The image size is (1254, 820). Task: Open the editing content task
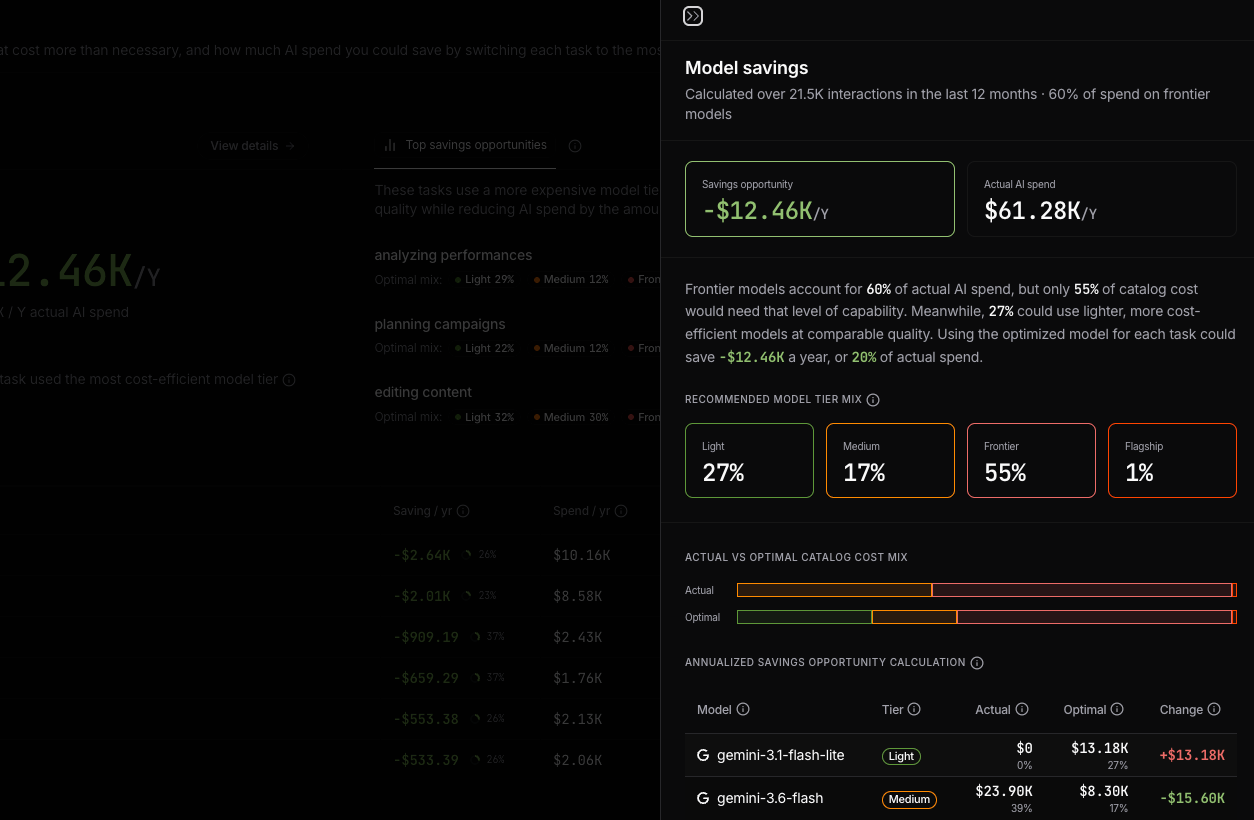click(423, 392)
